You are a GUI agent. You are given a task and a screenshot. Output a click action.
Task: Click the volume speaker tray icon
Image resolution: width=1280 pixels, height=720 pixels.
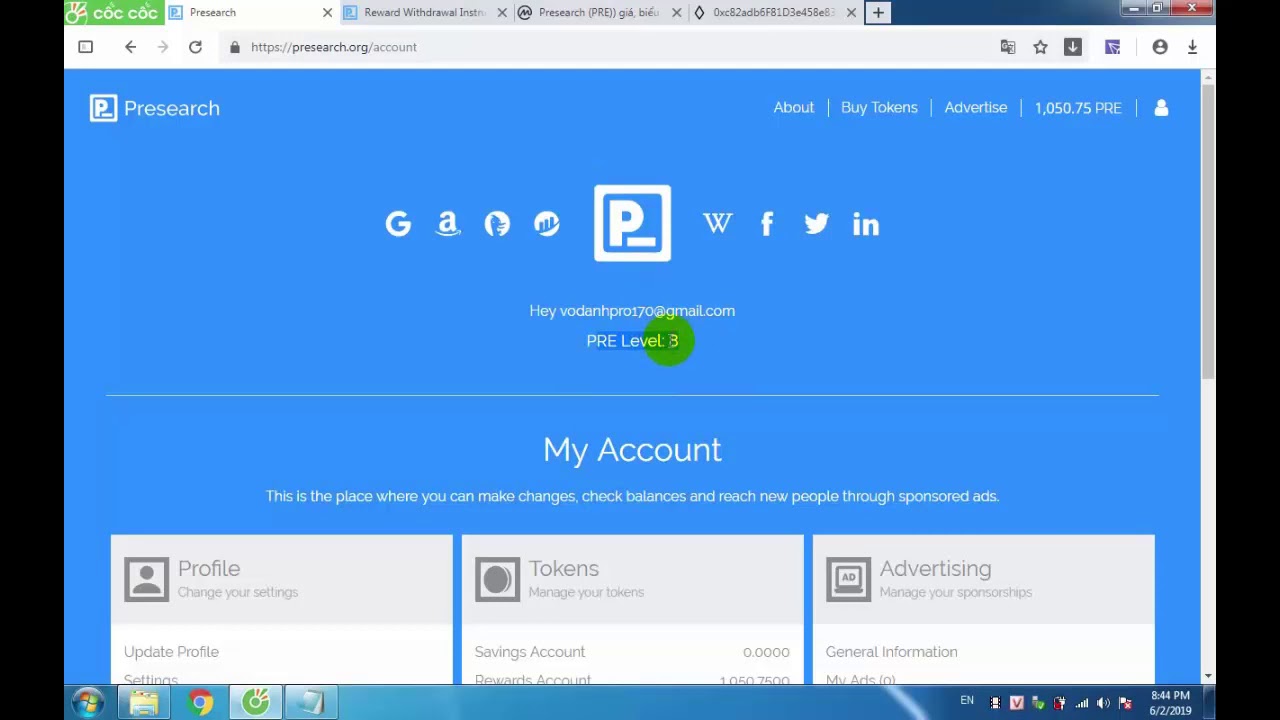coord(1103,703)
